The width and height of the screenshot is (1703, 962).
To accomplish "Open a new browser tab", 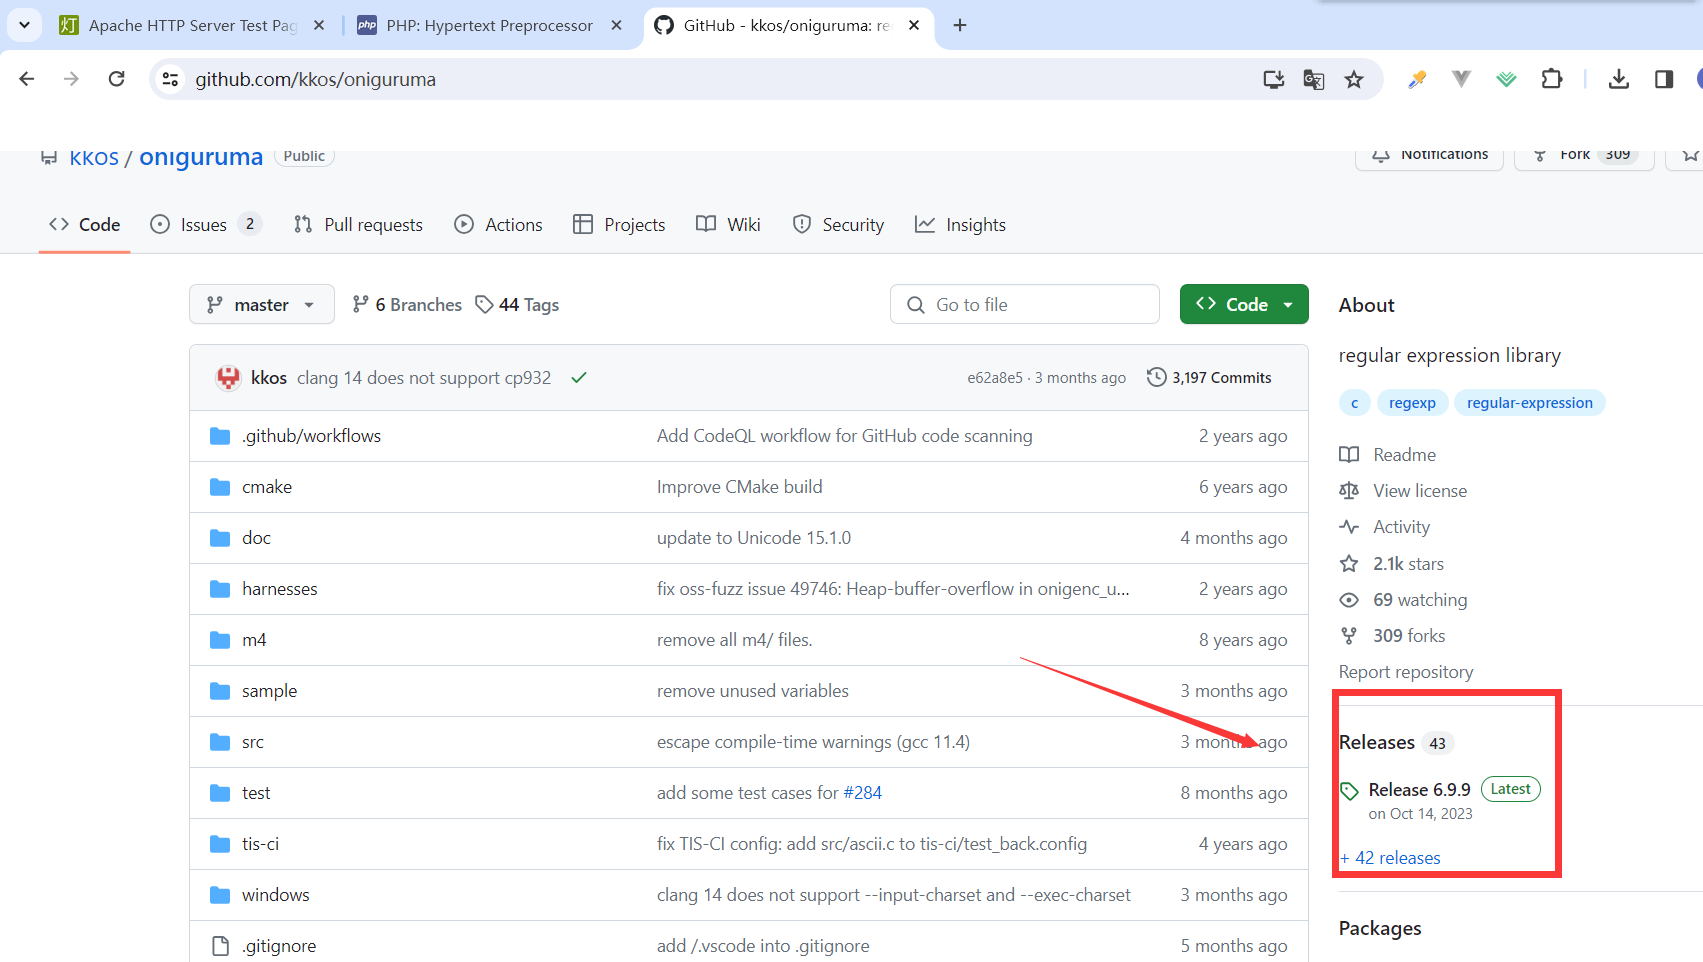I will 960,25.
